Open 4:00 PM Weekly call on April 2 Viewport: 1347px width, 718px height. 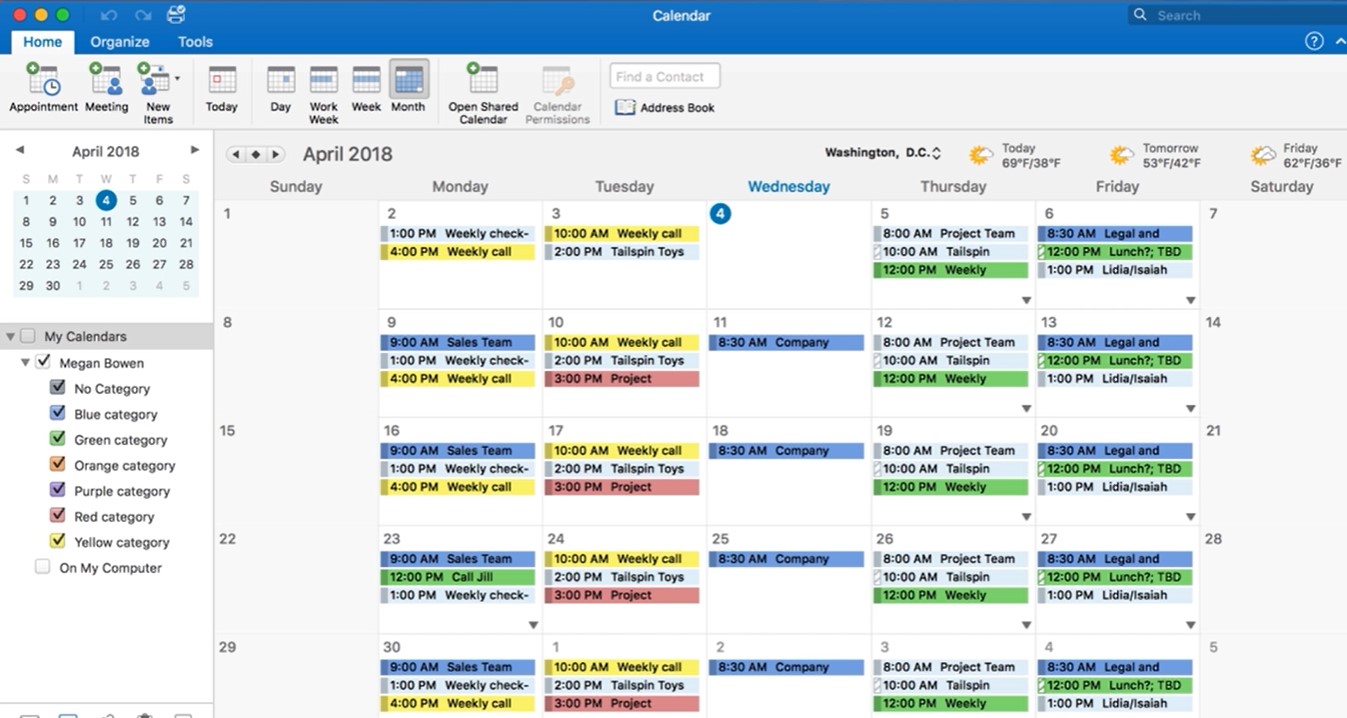point(458,252)
